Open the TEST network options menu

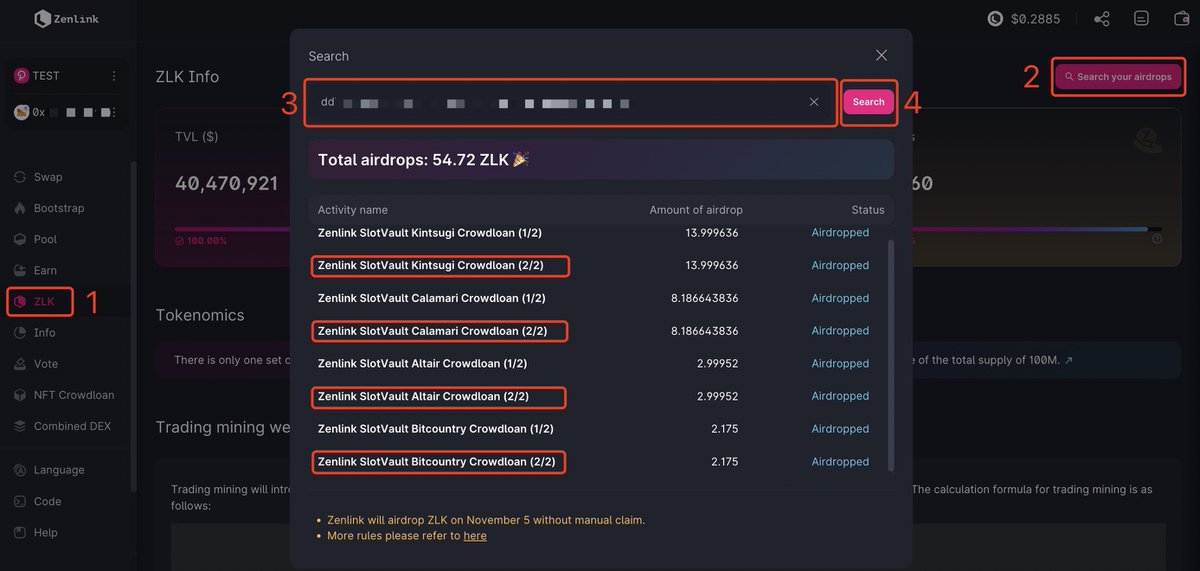[114, 76]
